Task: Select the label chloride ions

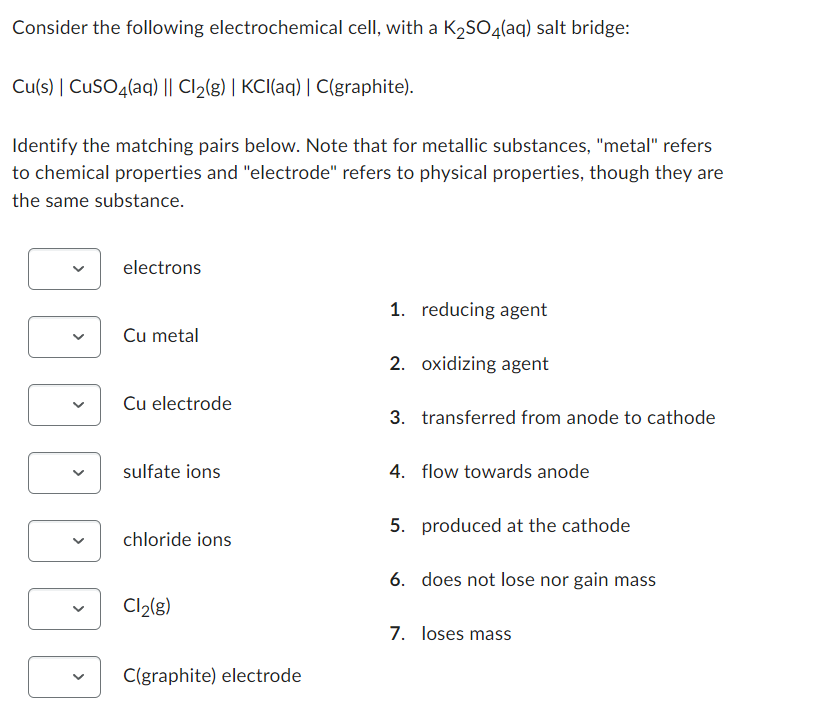Action: [177, 540]
